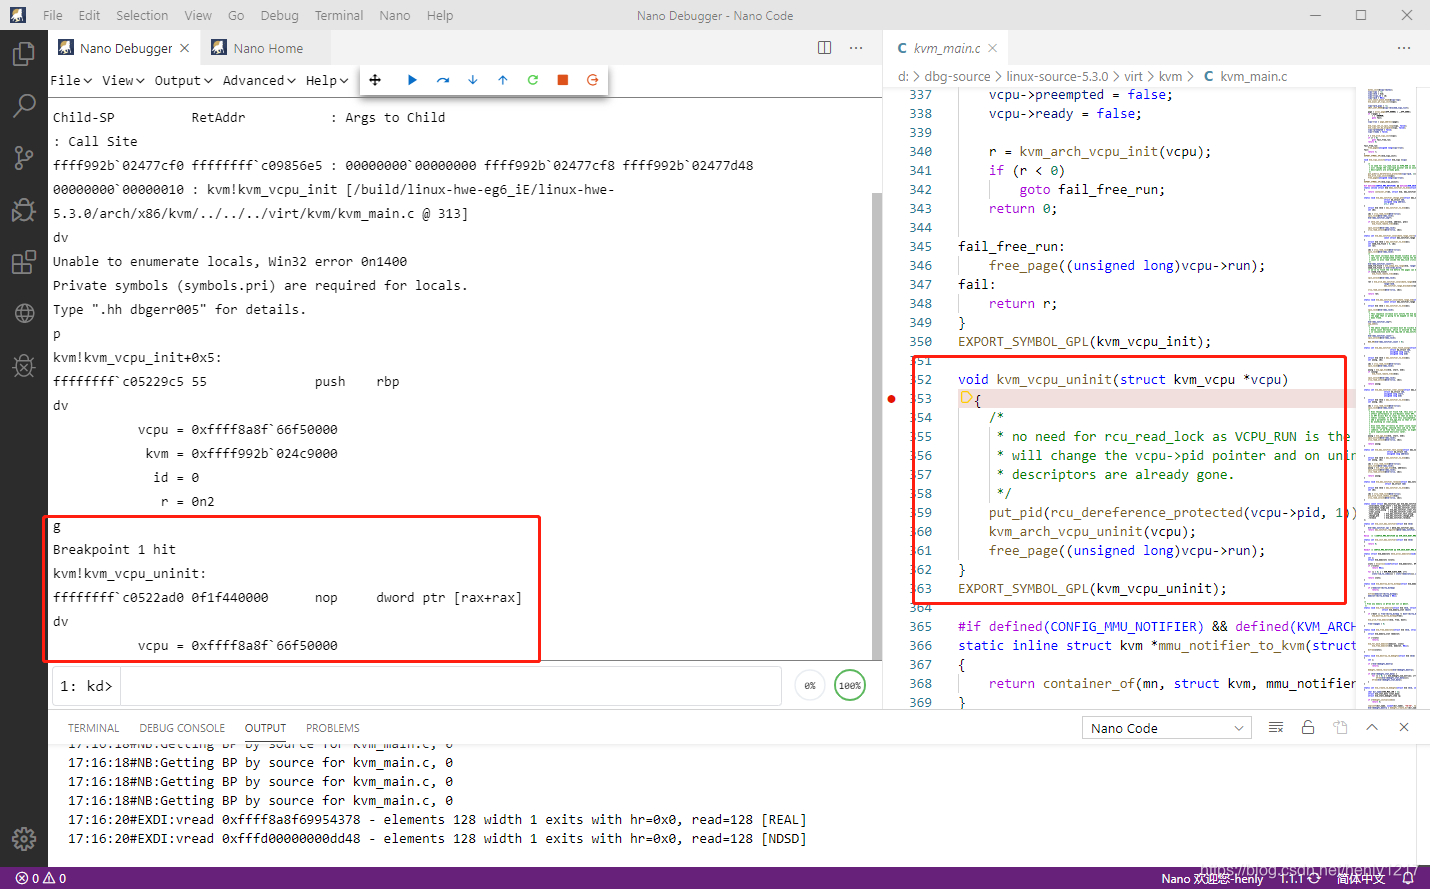Open the Terminal menu
The width and height of the screenshot is (1430, 889).
(339, 15)
